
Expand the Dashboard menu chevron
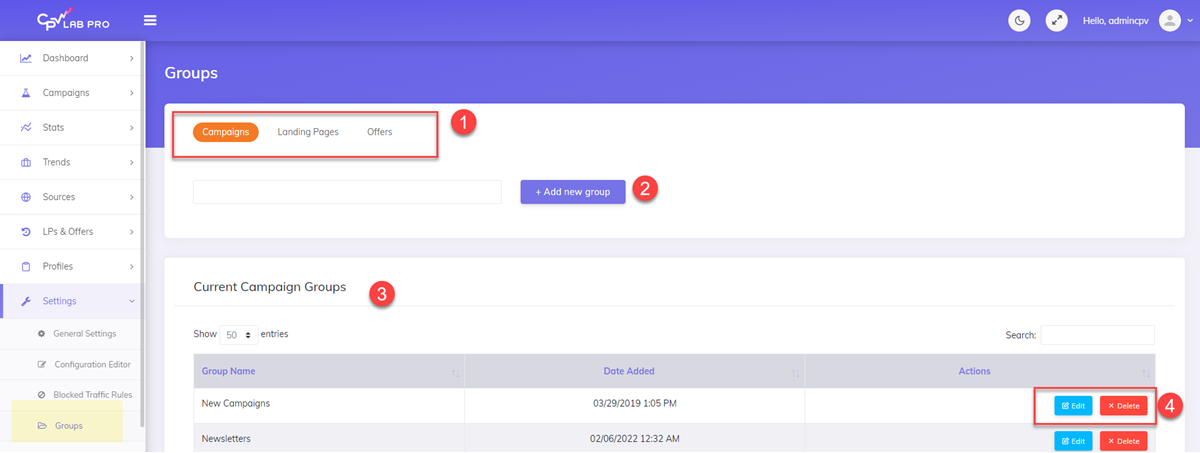[132, 58]
